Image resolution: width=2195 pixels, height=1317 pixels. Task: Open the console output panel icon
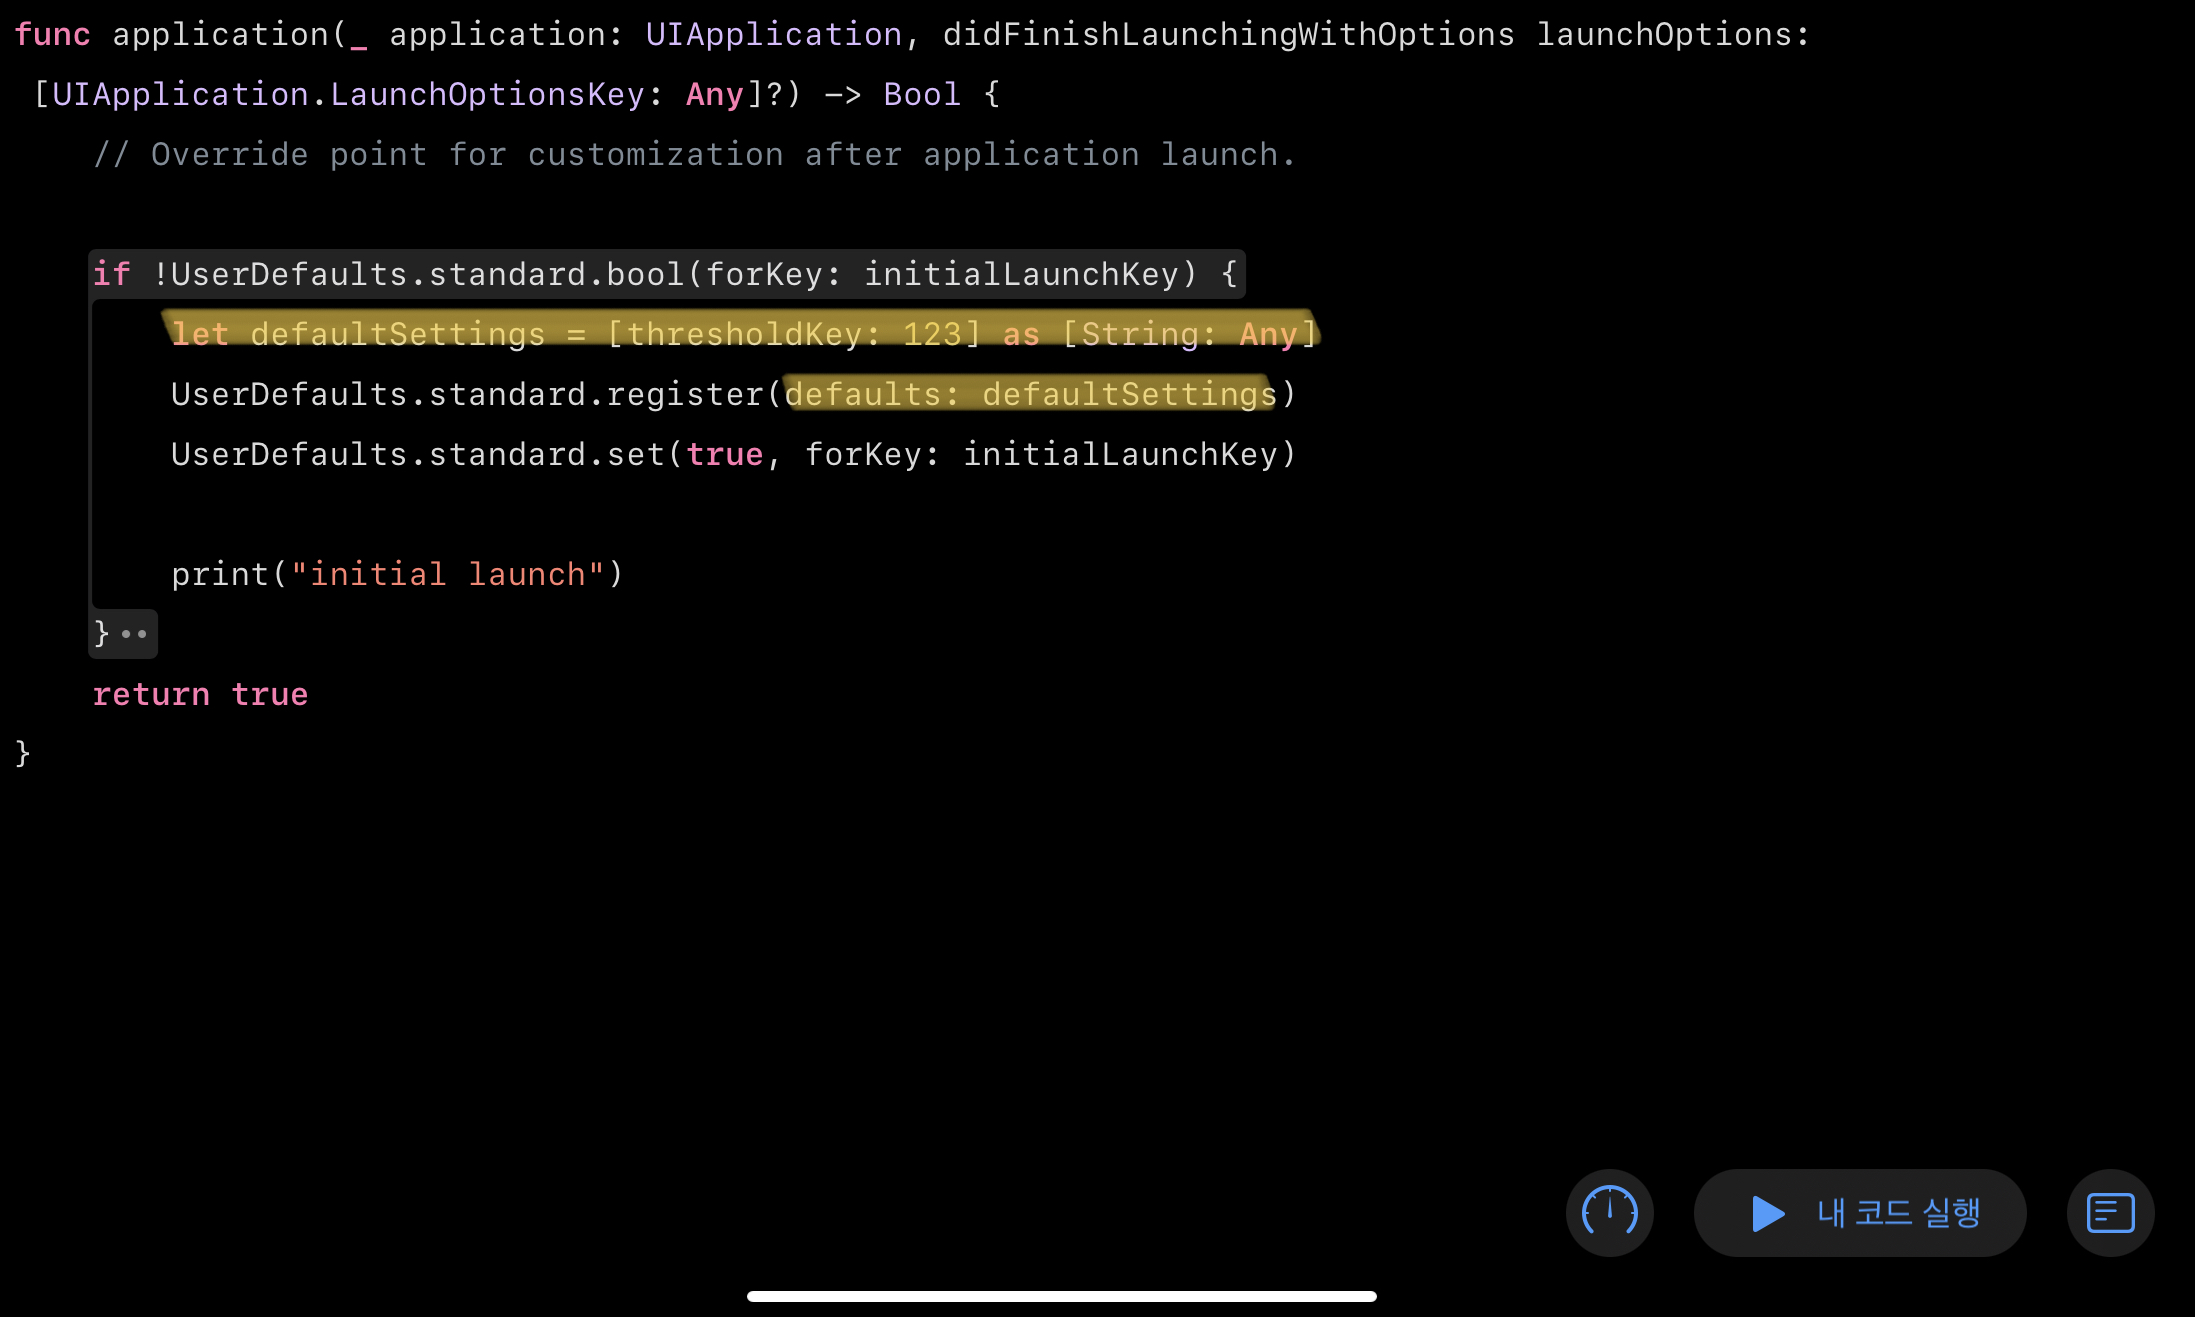pyautogui.click(x=2110, y=1212)
